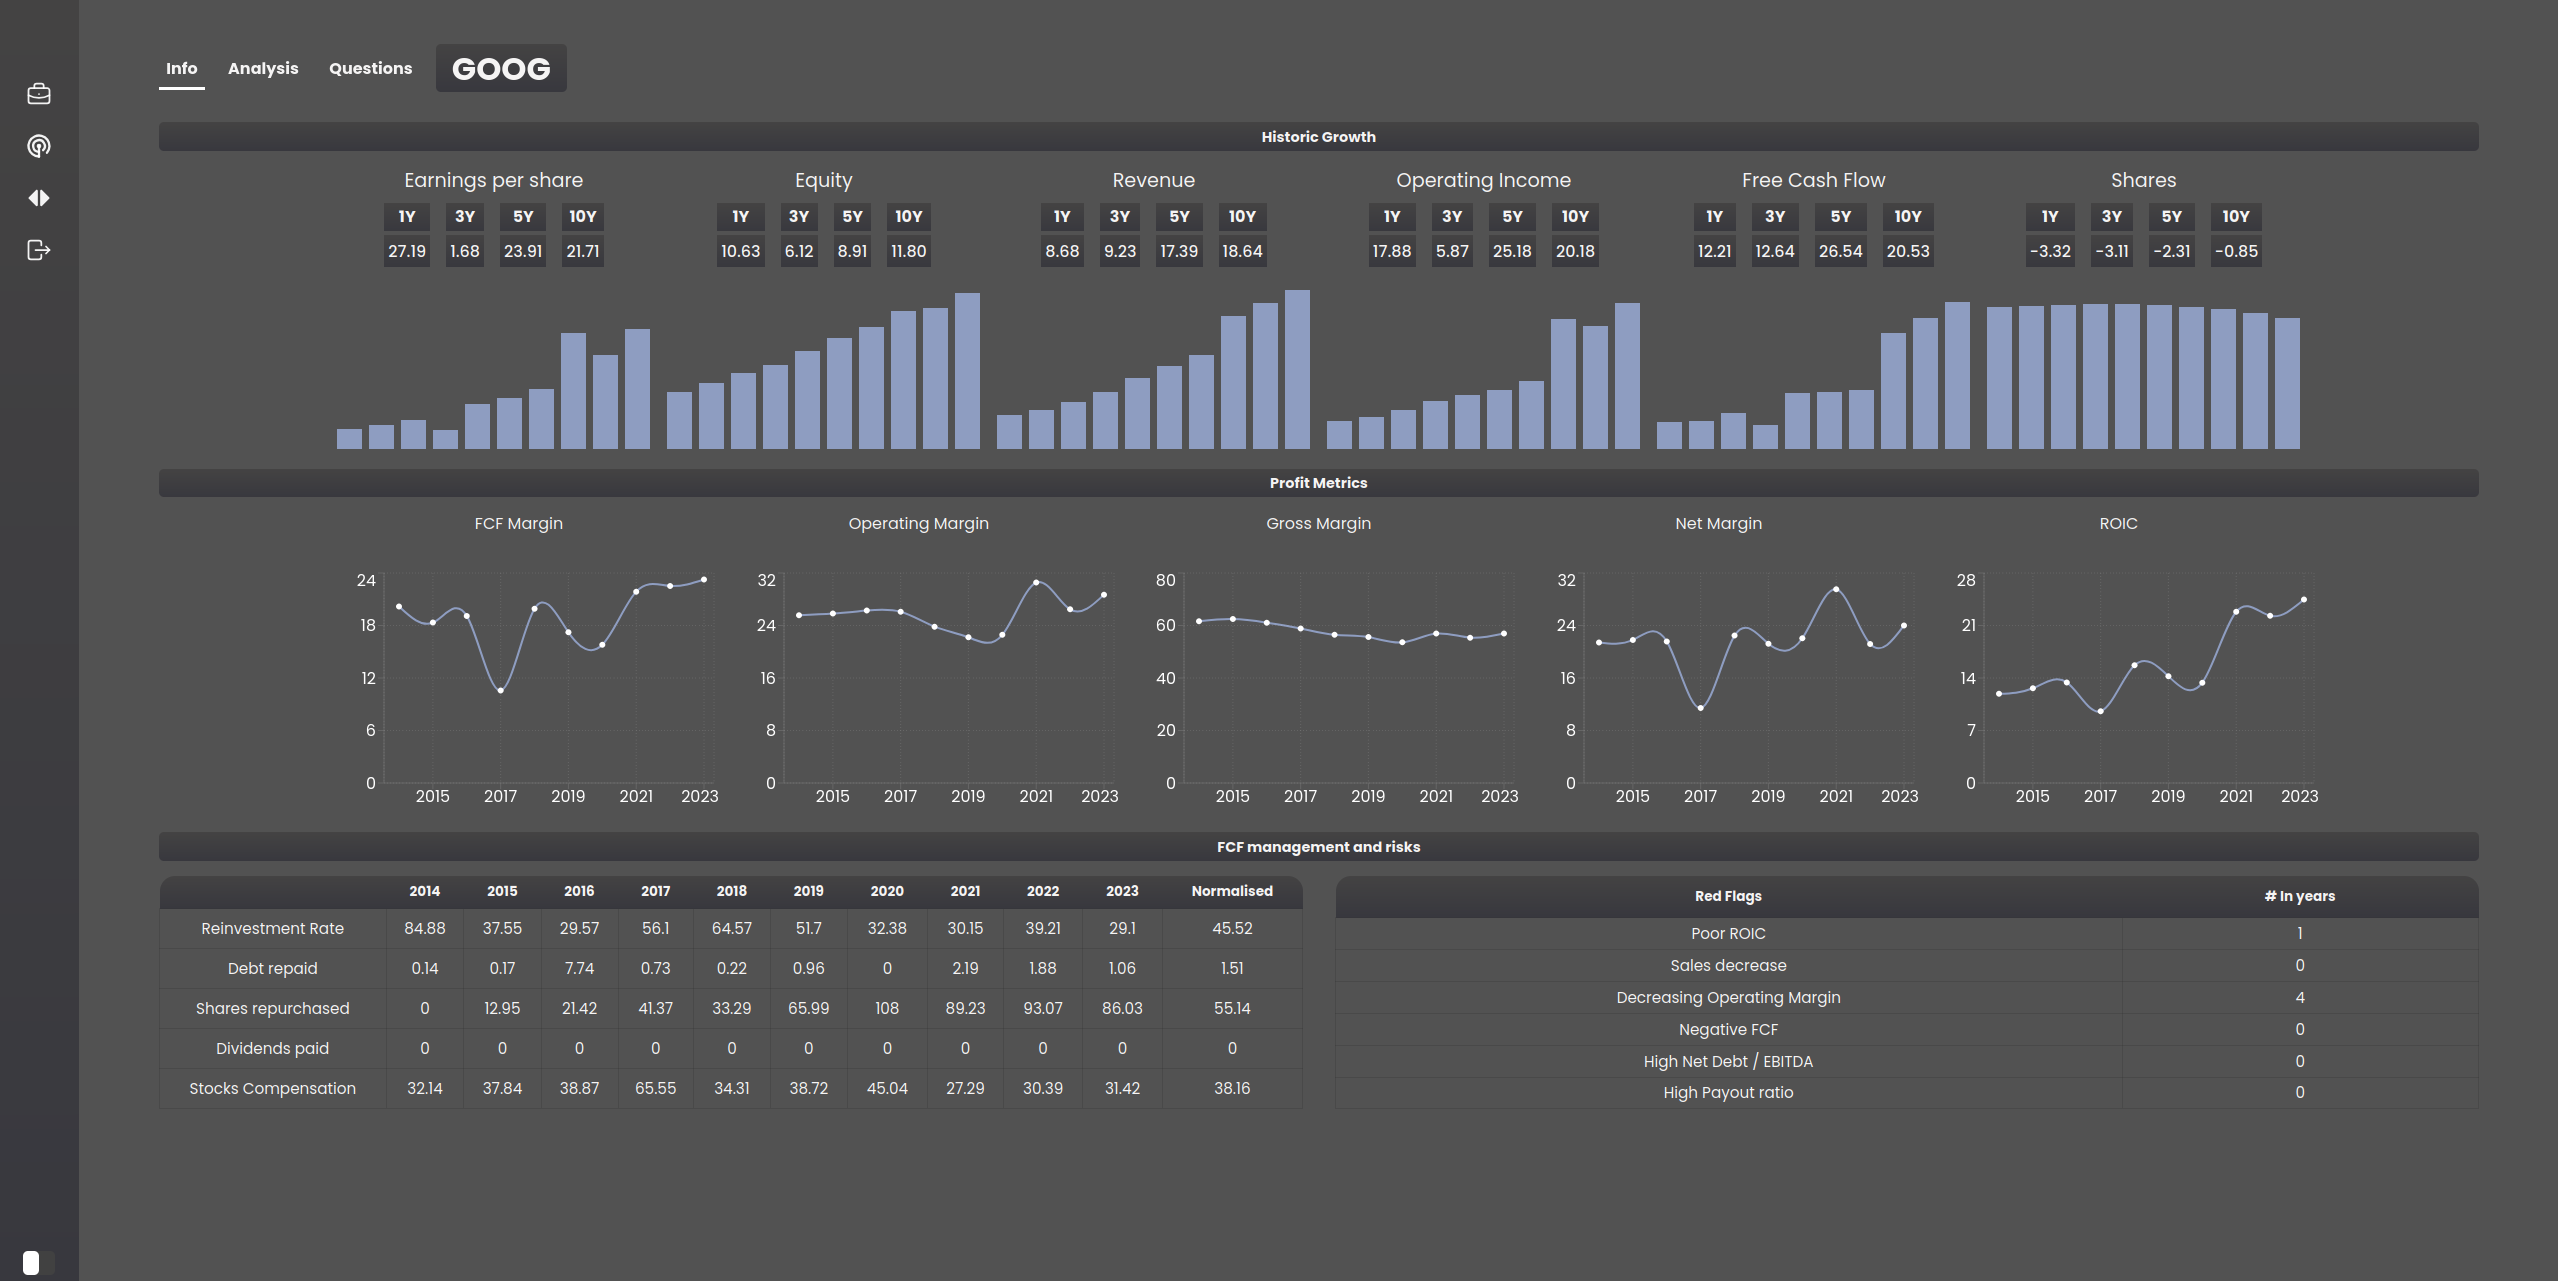Click the High Net Debt / EBITDA row
The height and width of the screenshot is (1281, 2558).
pos(1907,1061)
